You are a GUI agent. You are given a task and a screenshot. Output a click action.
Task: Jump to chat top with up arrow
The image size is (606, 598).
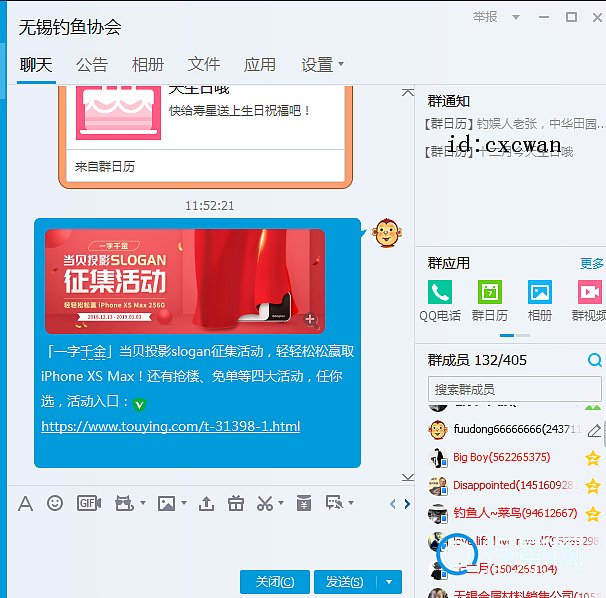click(x=408, y=92)
